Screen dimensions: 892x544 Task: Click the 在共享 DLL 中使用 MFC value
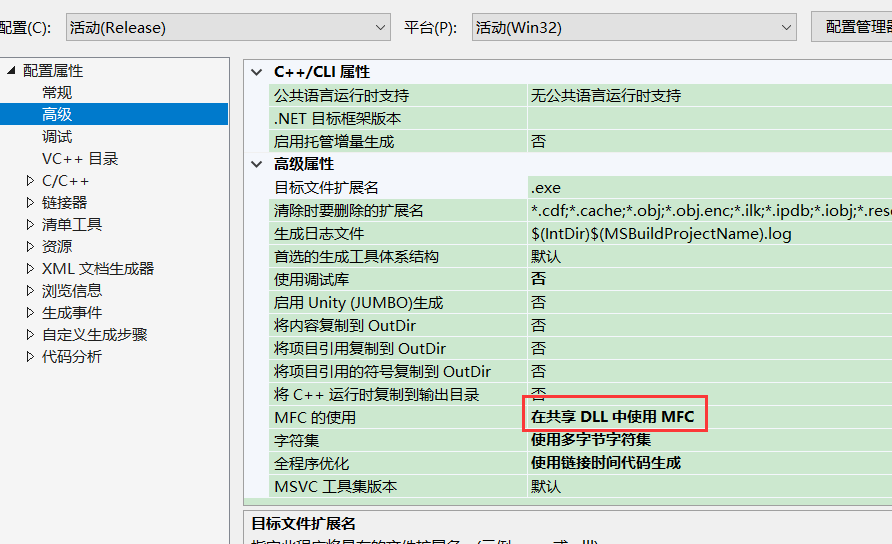[613, 417]
